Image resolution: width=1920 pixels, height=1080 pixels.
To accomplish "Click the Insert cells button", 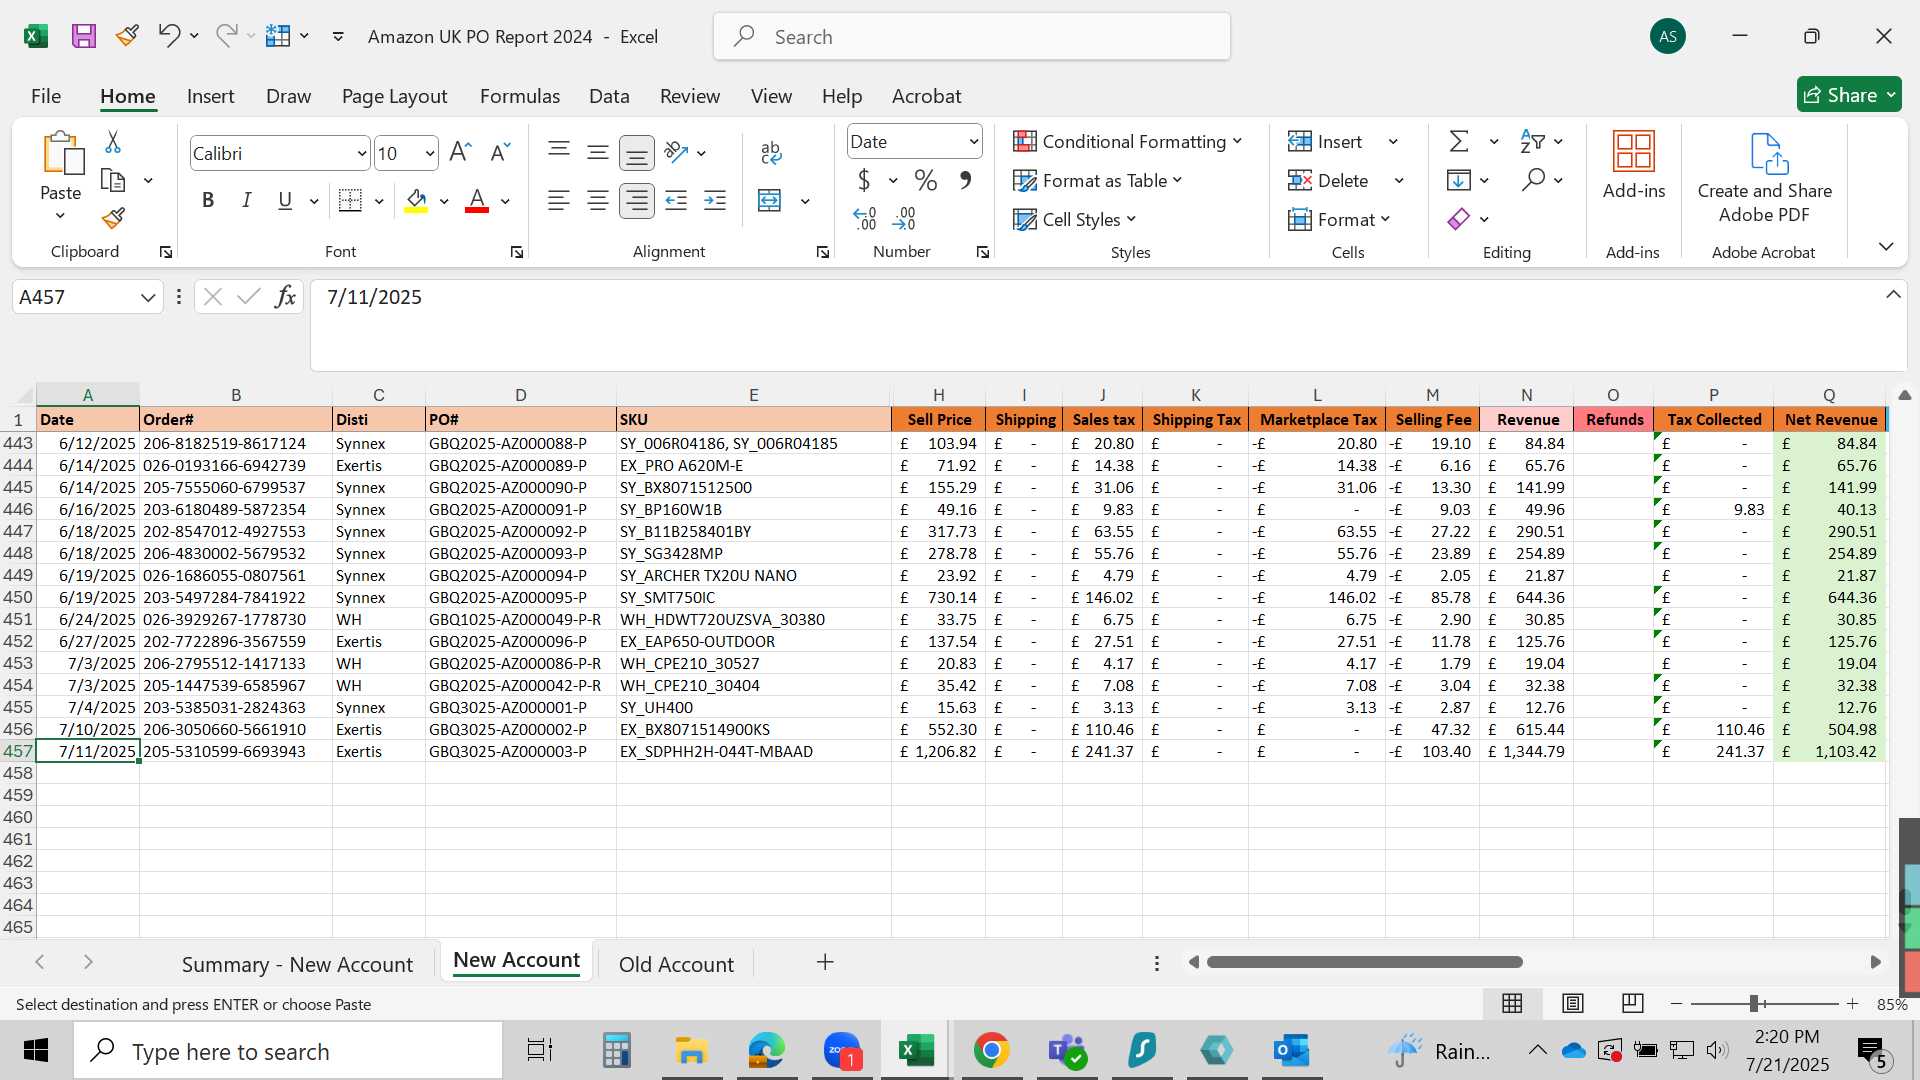I will (1327, 142).
